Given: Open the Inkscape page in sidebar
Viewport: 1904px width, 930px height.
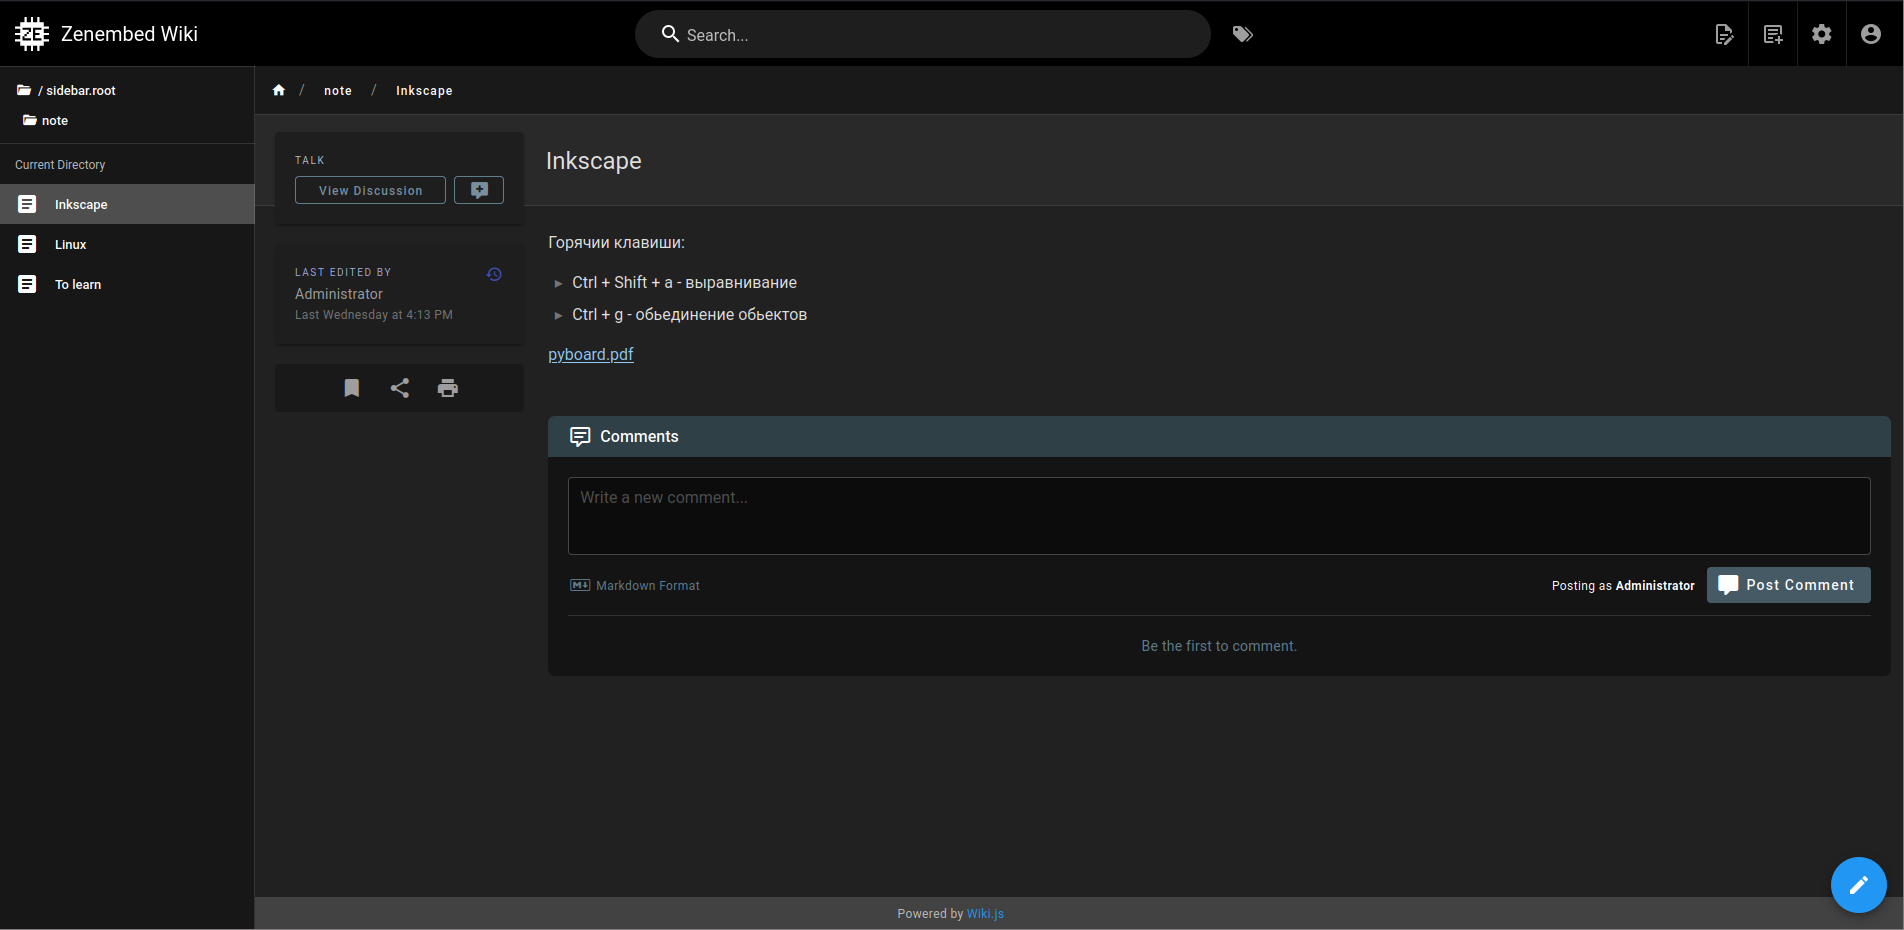Looking at the screenshot, I should 127,204.
